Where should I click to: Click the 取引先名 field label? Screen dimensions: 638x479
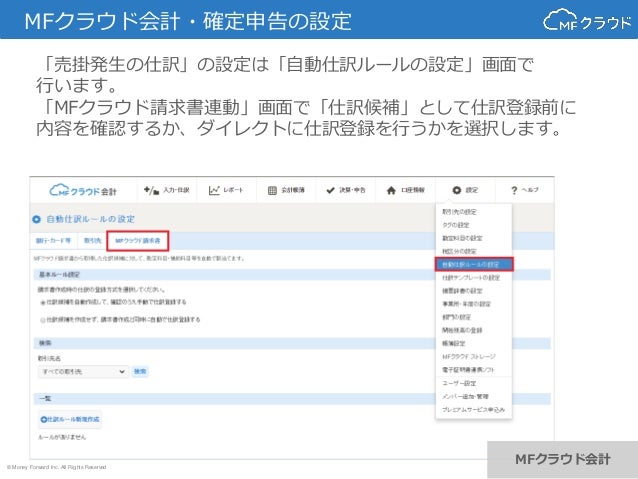[49, 358]
